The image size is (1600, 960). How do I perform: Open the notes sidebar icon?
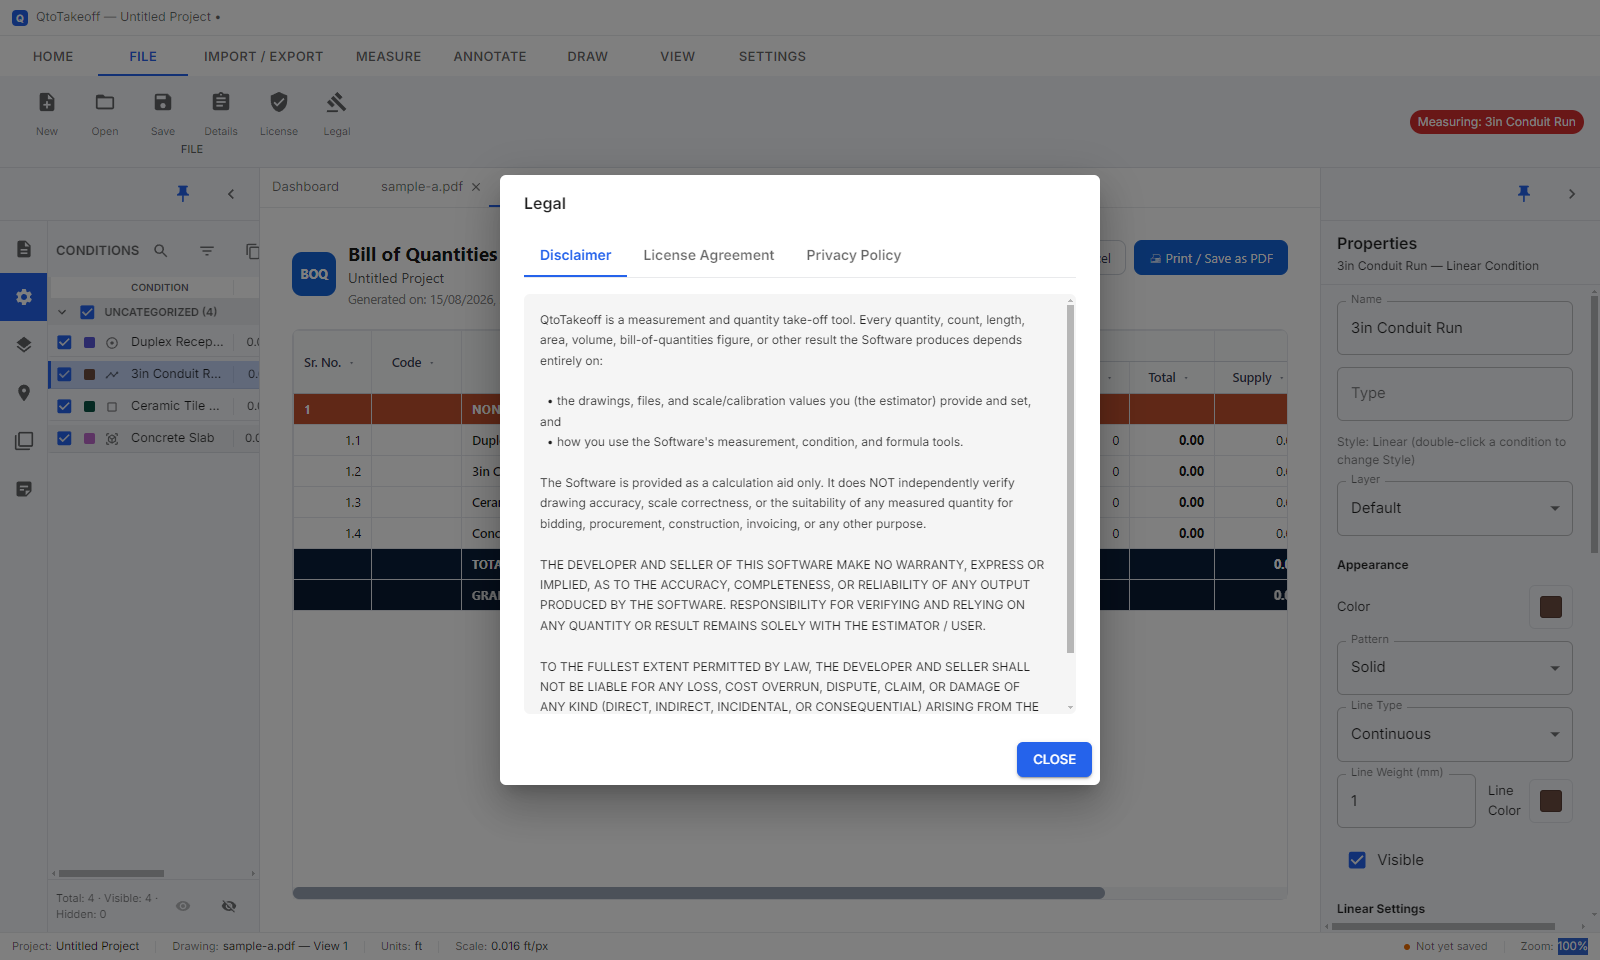(x=24, y=489)
